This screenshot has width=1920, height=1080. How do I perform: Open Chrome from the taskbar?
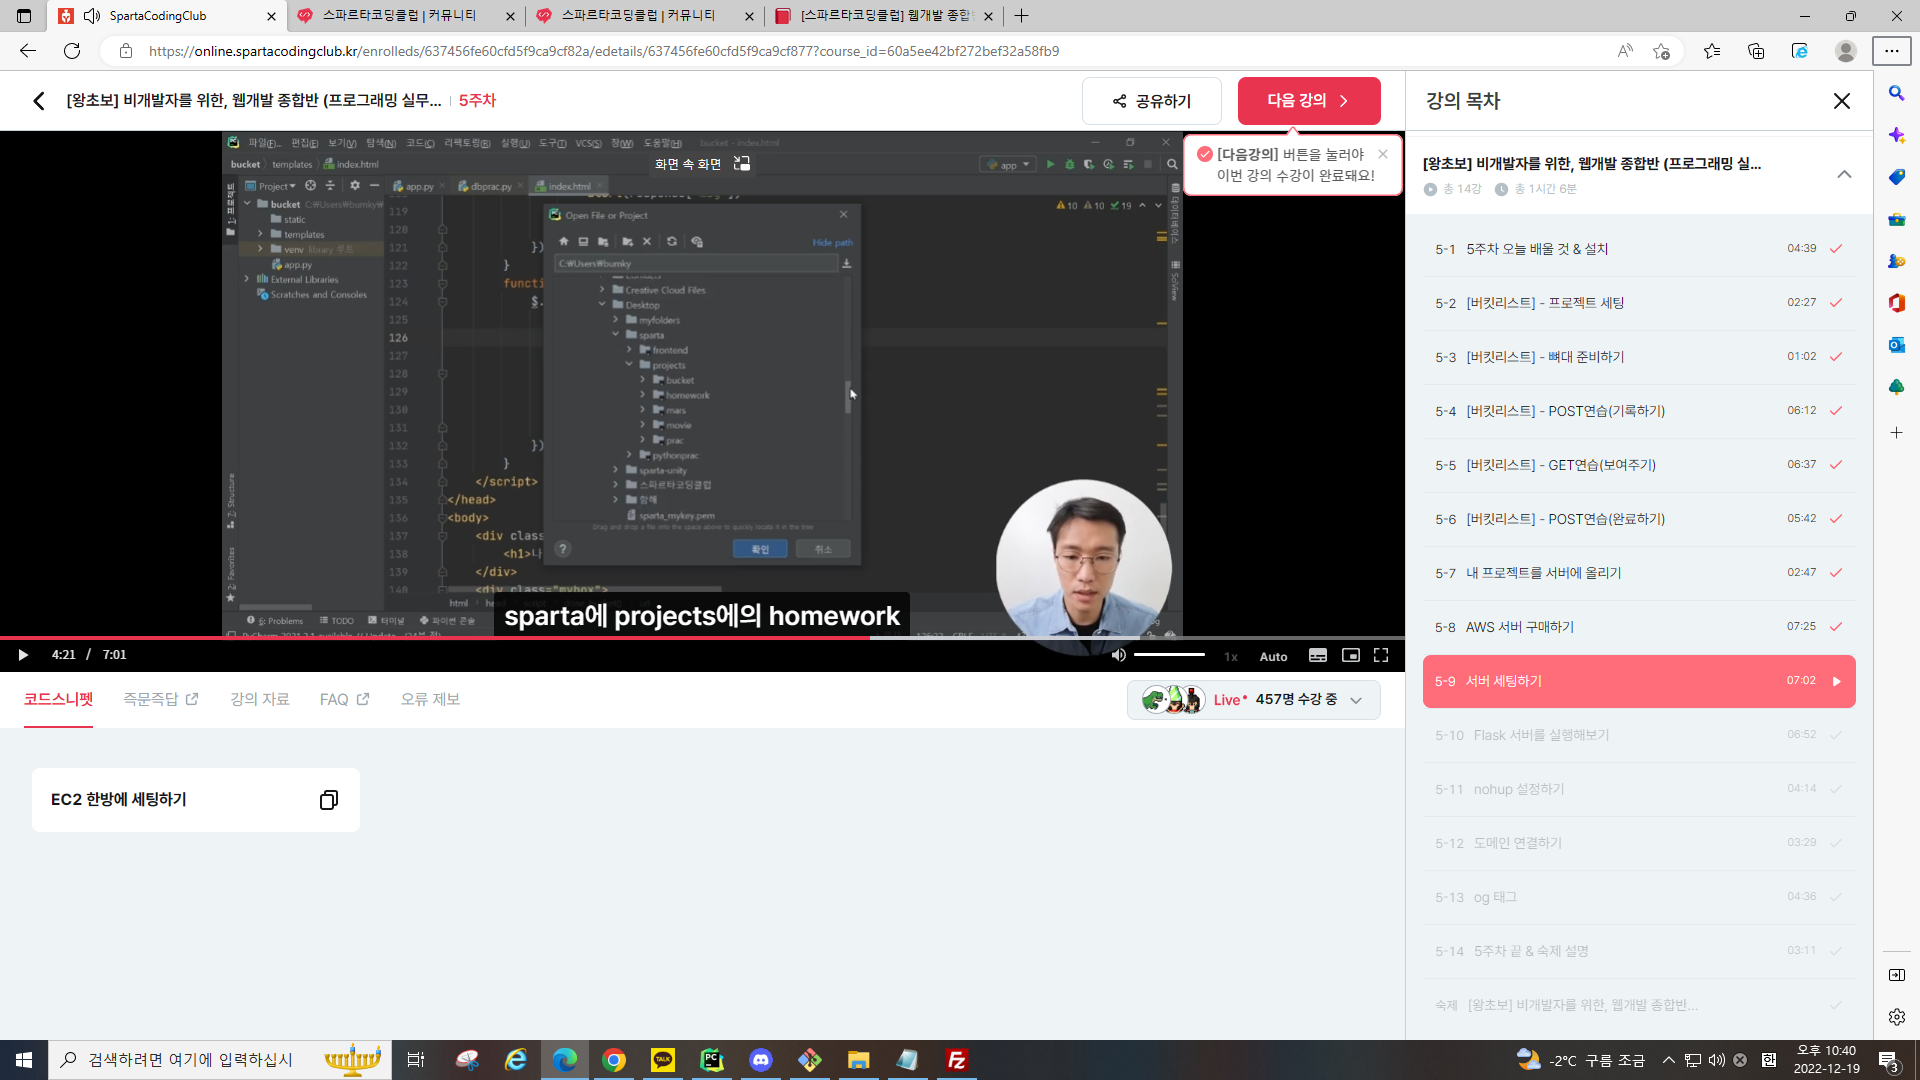[x=614, y=1060]
